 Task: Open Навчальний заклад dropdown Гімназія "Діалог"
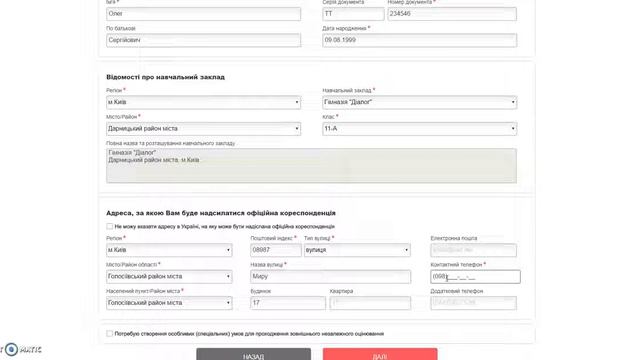point(420,102)
